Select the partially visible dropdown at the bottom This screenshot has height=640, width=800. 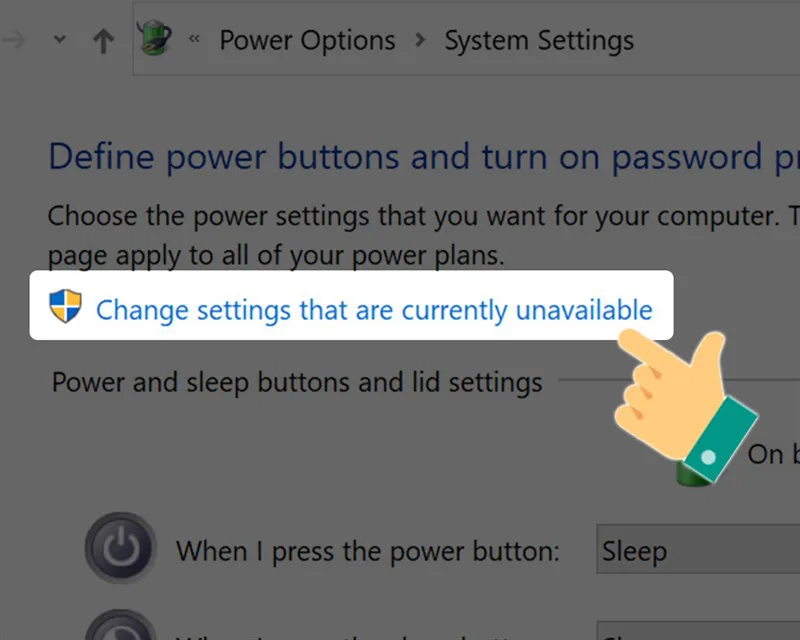coord(700,632)
